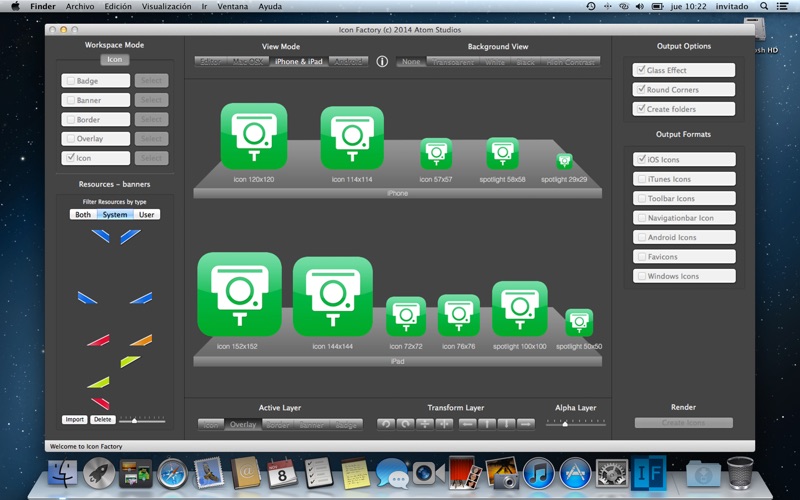800x500 pixels.
Task: Open the Ventana menu
Action: pos(233,6)
